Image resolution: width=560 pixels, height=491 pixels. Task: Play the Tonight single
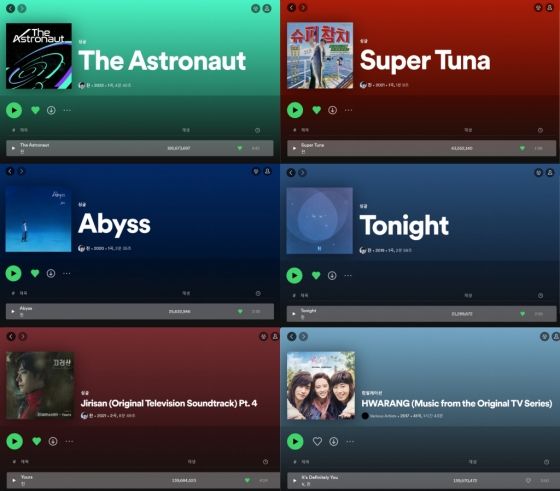[x=295, y=275]
